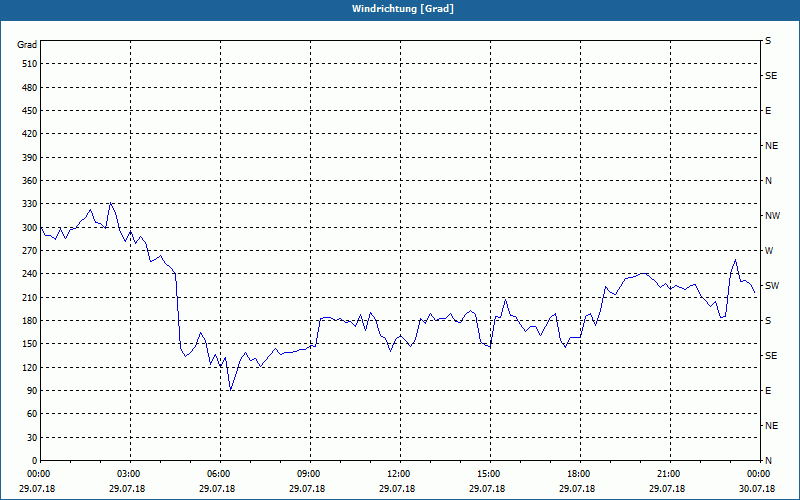Viewport: 800px width, 500px height.
Task: Select the '06:00' time label
Action: pos(217,474)
